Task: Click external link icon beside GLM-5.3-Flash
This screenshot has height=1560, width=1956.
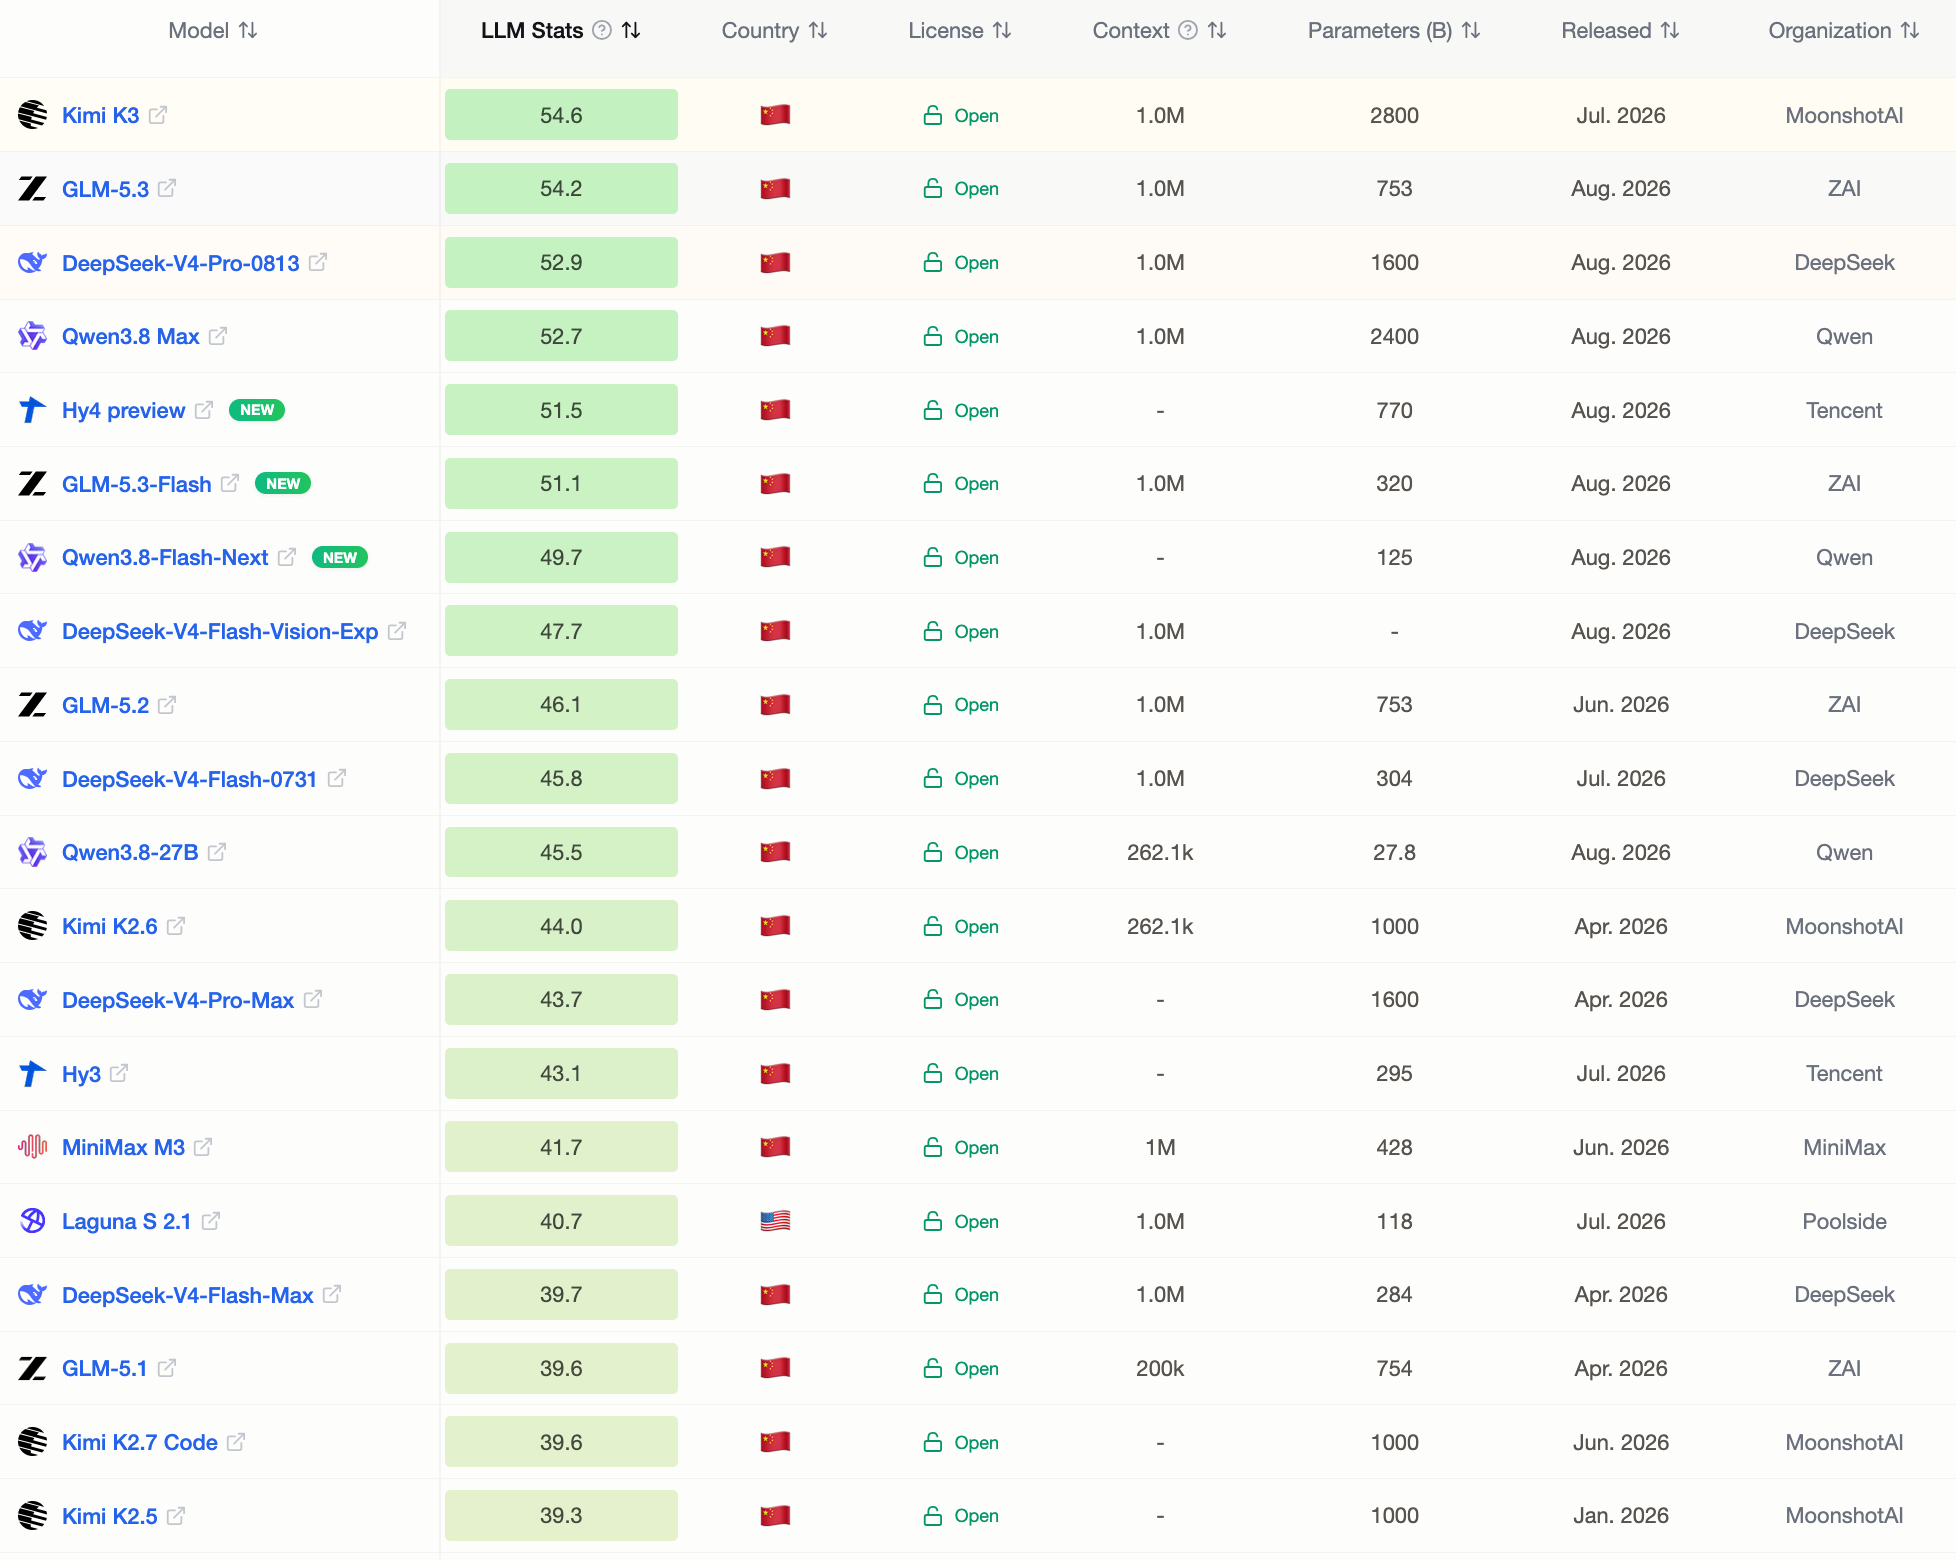Action: coord(230,483)
